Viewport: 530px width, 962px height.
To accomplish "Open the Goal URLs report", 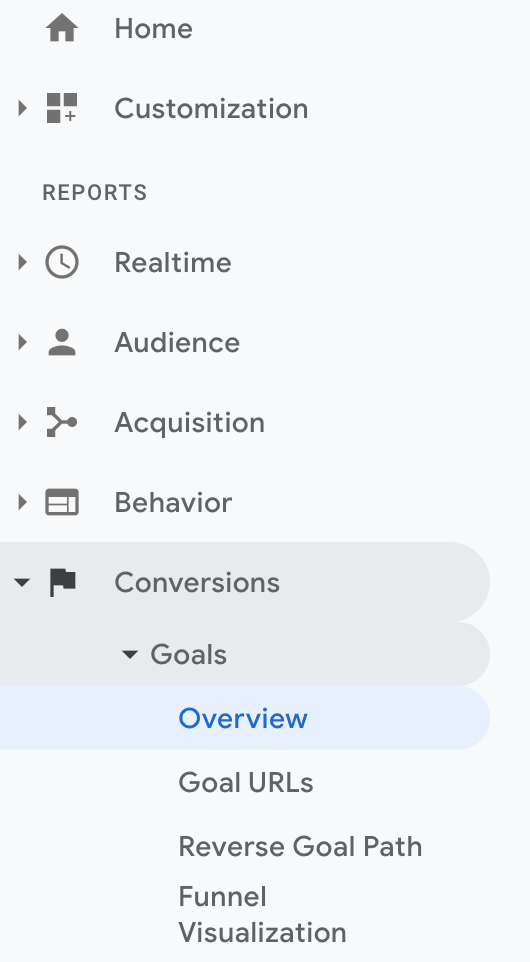I will coord(245,782).
